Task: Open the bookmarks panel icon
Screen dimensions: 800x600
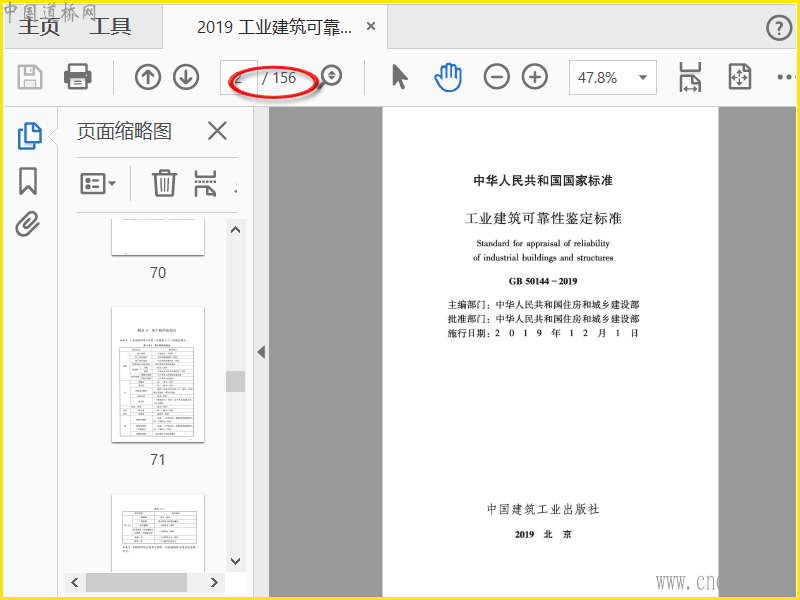Action: coord(28,181)
